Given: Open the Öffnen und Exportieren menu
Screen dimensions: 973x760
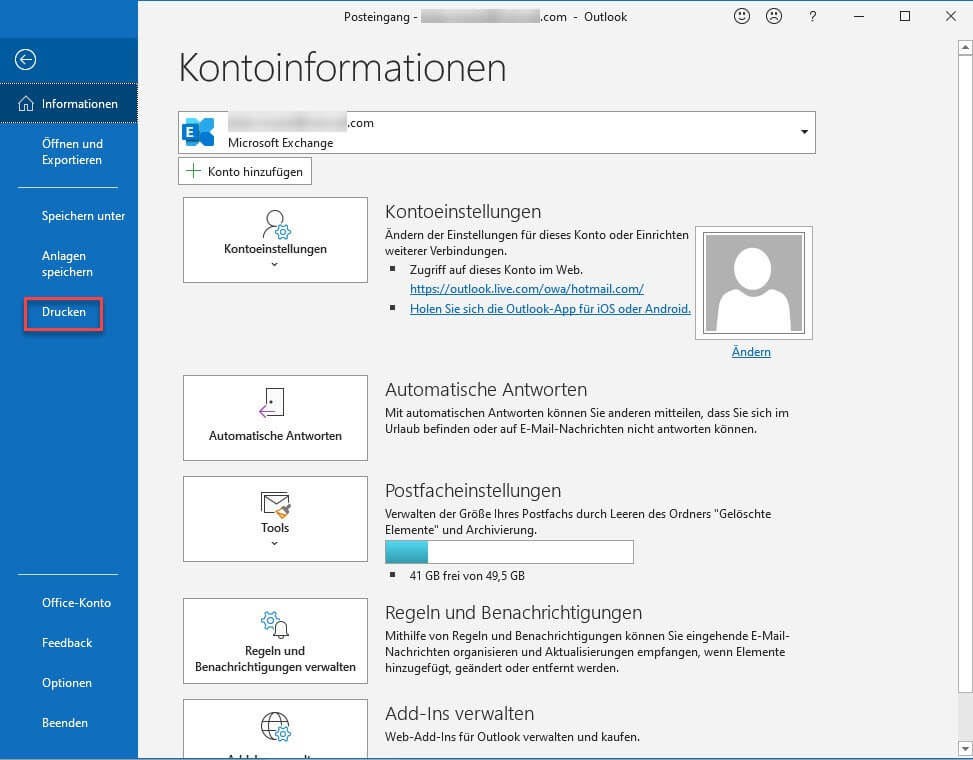Looking at the screenshot, I should (72, 151).
